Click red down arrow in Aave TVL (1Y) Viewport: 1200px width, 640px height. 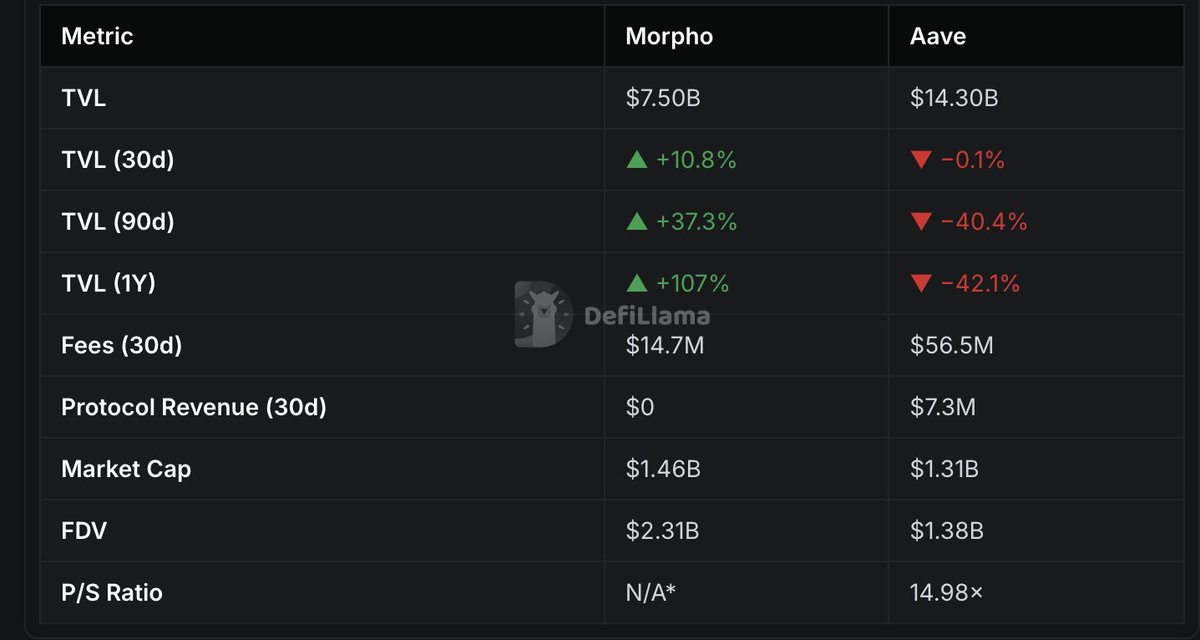921,284
